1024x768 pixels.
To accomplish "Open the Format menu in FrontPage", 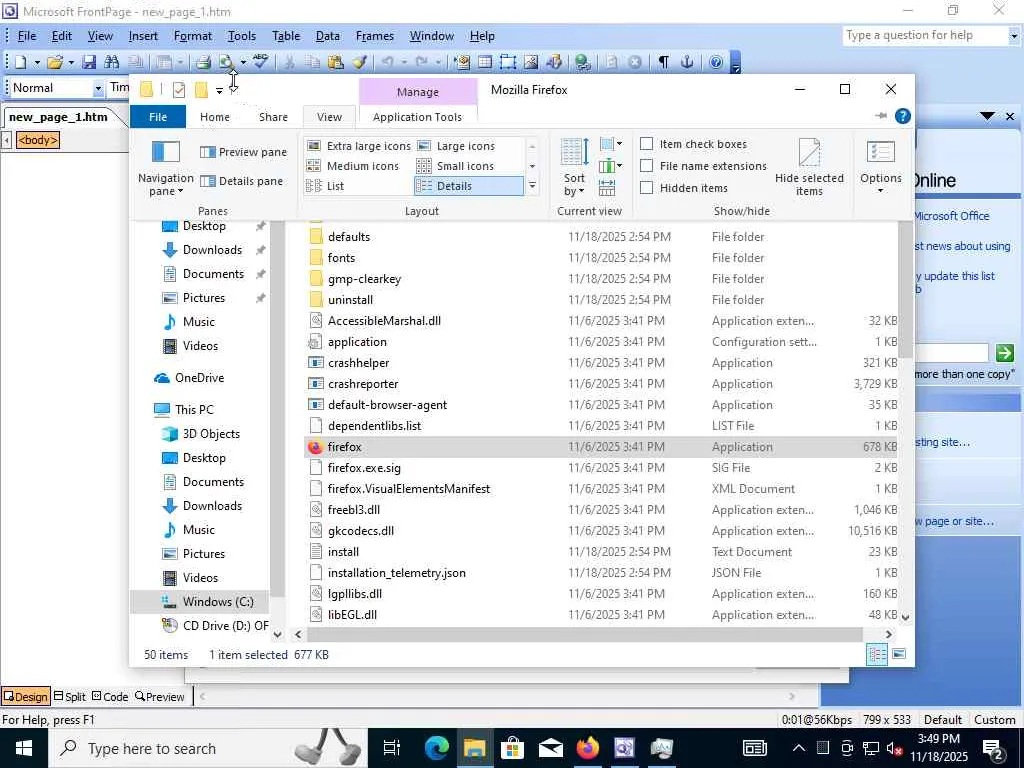I will tap(193, 36).
